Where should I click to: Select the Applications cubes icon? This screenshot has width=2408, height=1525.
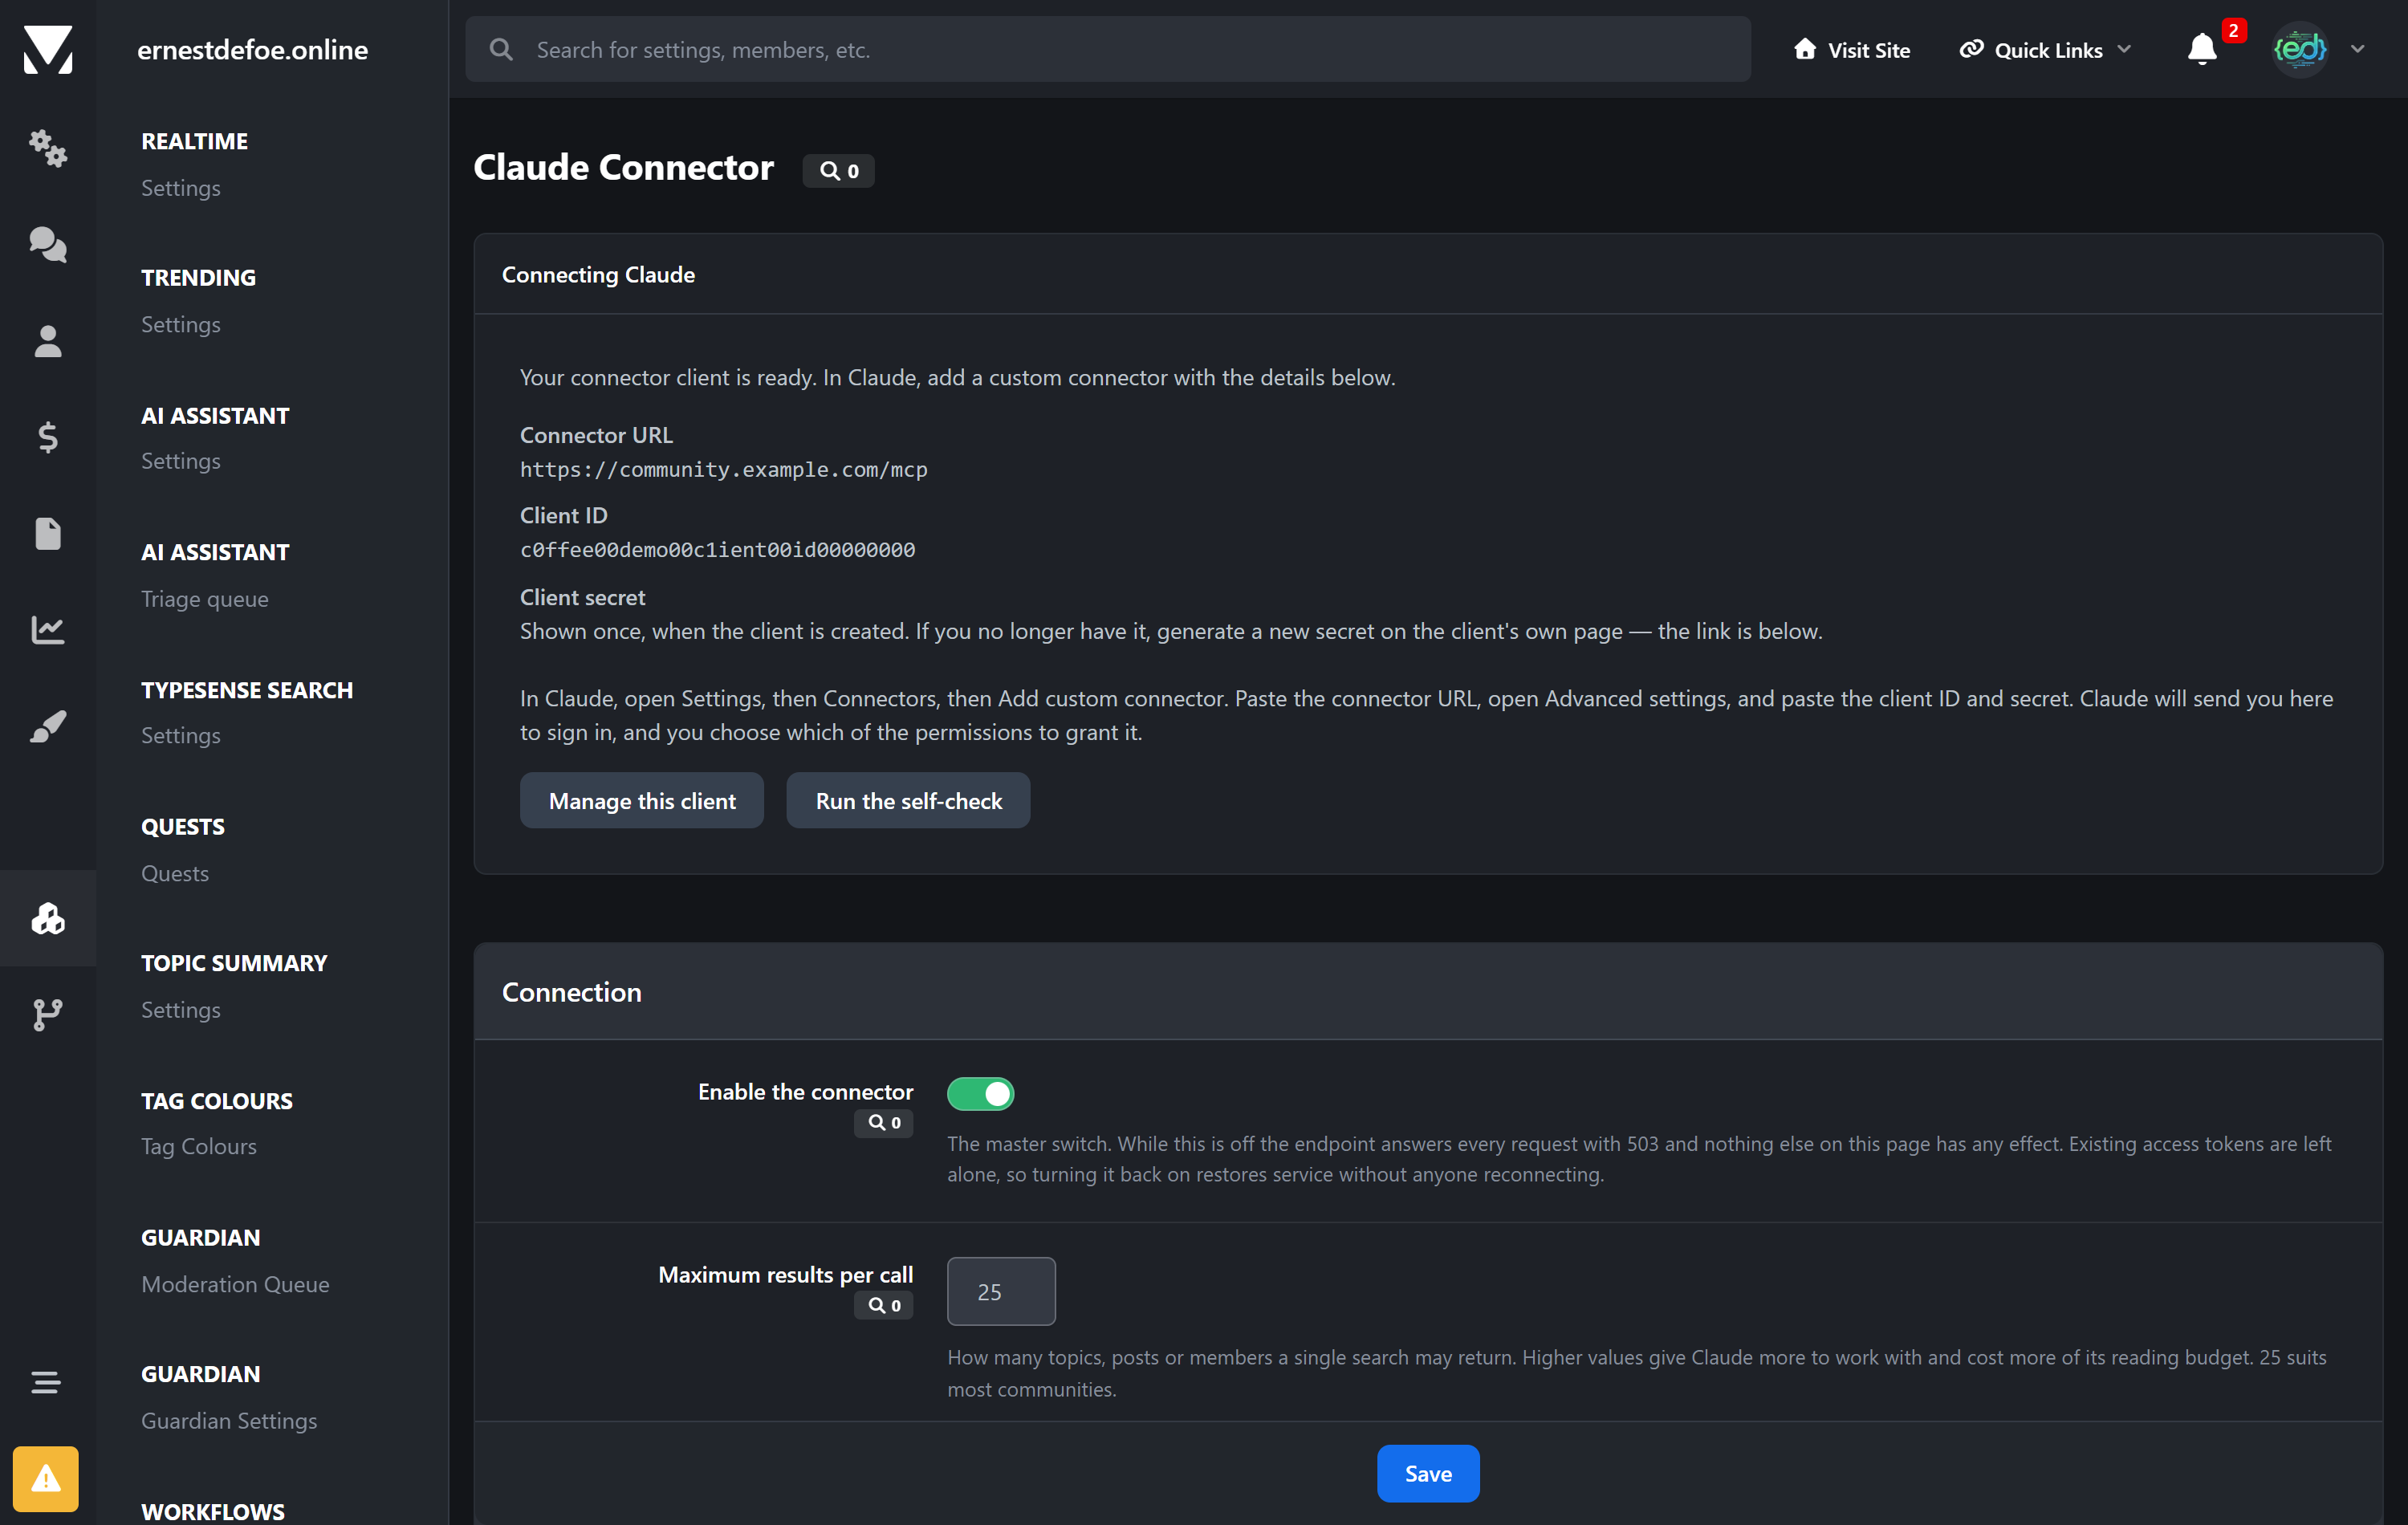pyautogui.click(x=48, y=918)
